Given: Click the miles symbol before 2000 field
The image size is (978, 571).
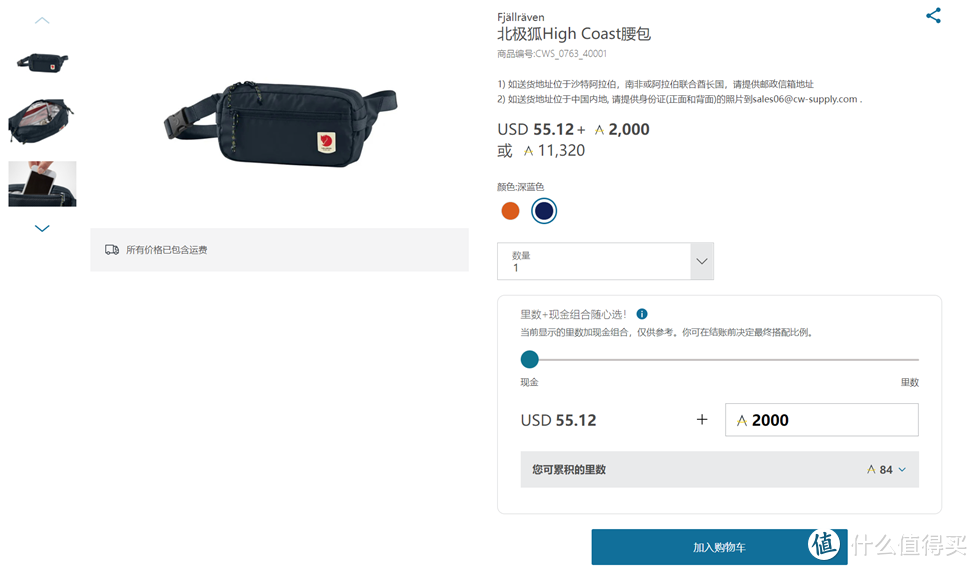Looking at the screenshot, I should coord(742,421).
